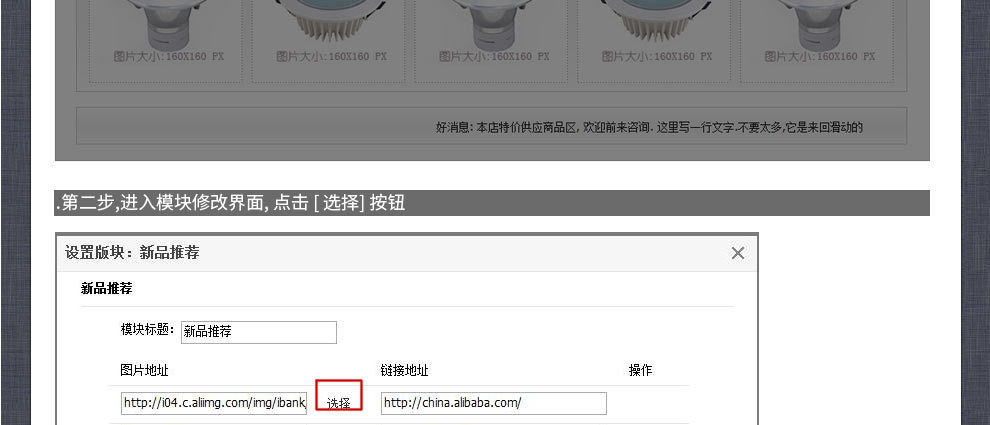This screenshot has width=990, height=425.
Task: Click the bold 新品推荐 section heading
Action: pos(107,289)
